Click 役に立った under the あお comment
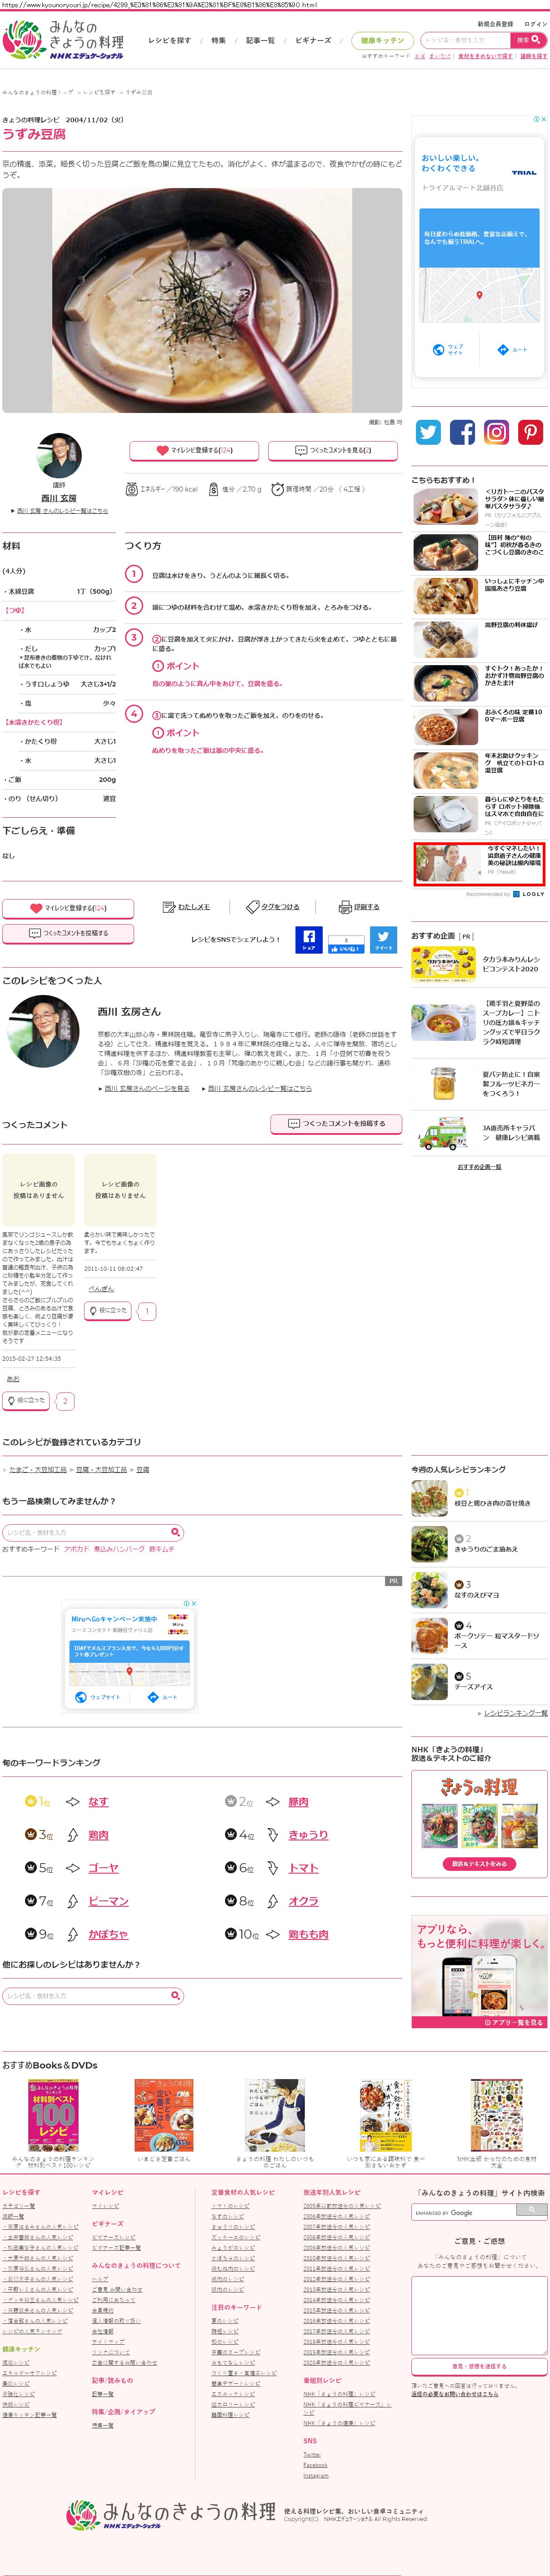The image size is (550, 2576). (26, 1400)
